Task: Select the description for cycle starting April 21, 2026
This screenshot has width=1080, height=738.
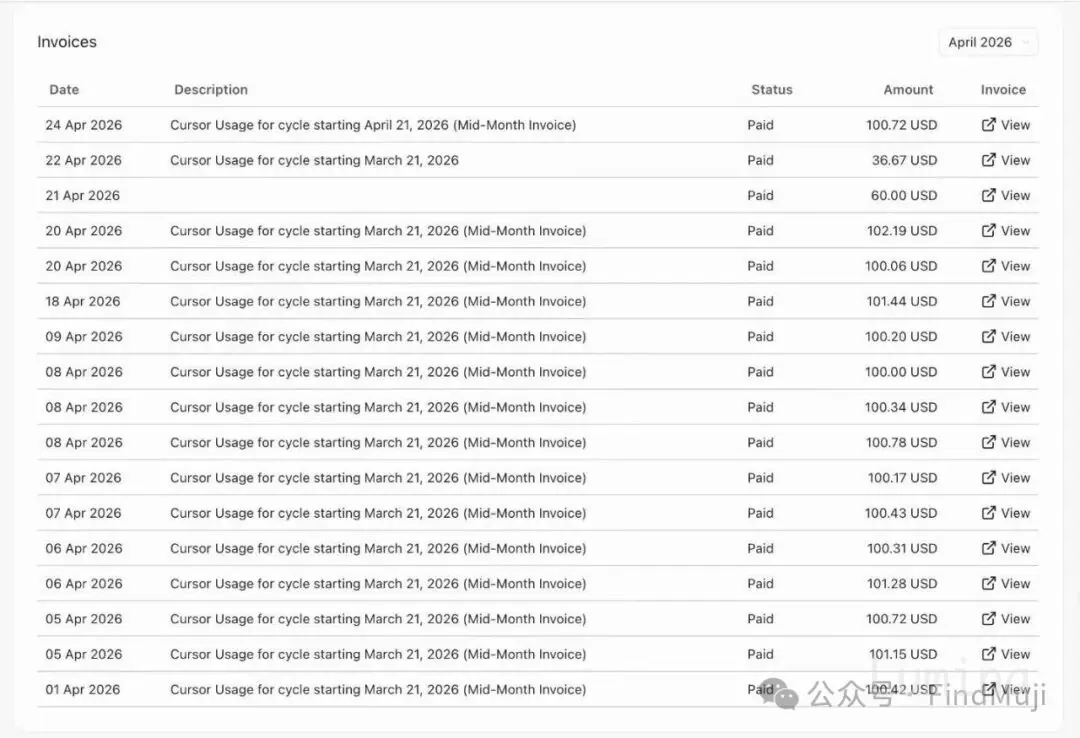Action: click(x=373, y=125)
